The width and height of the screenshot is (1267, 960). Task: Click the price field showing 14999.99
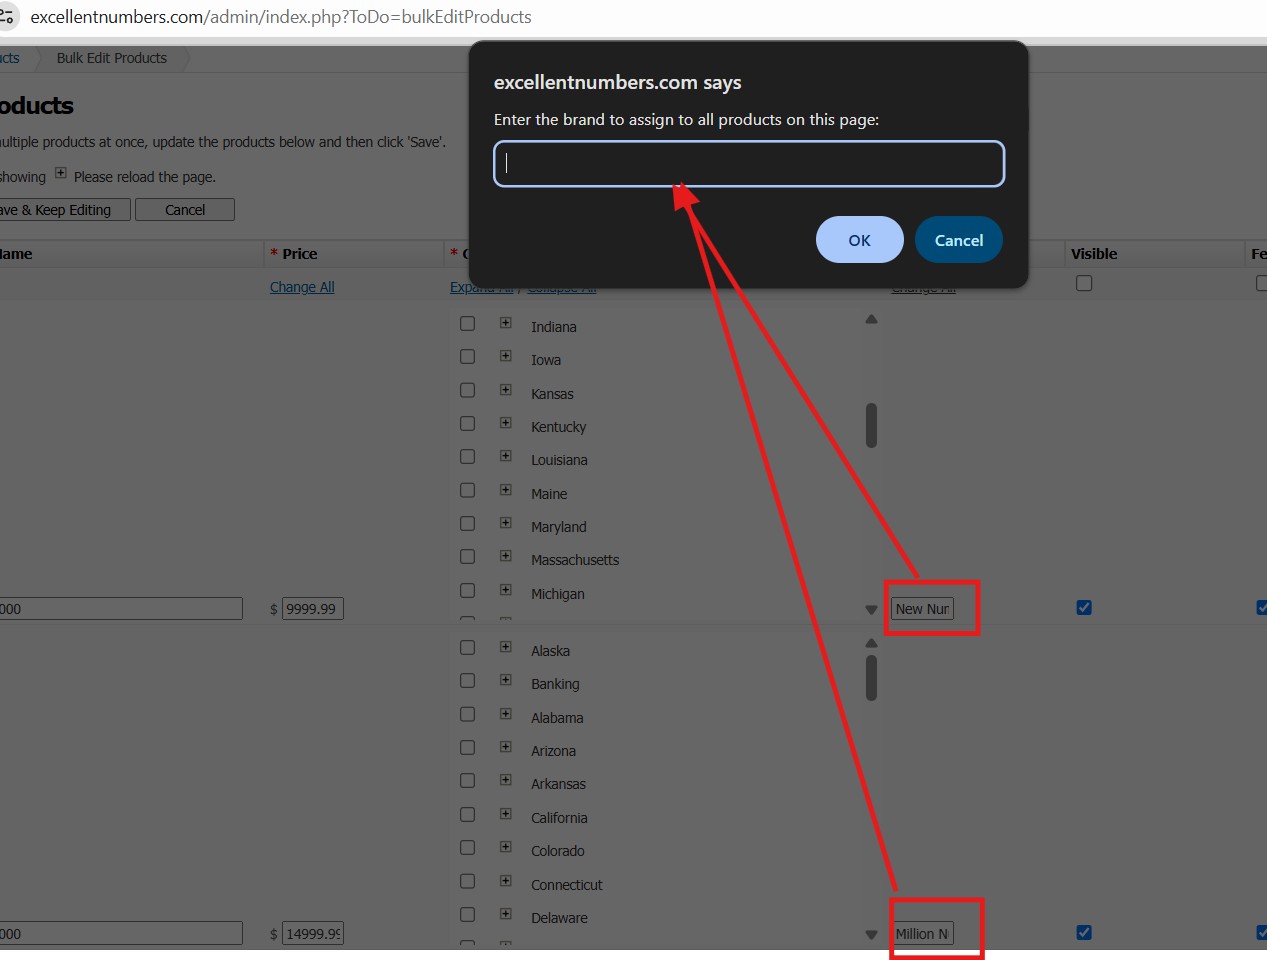pos(313,934)
